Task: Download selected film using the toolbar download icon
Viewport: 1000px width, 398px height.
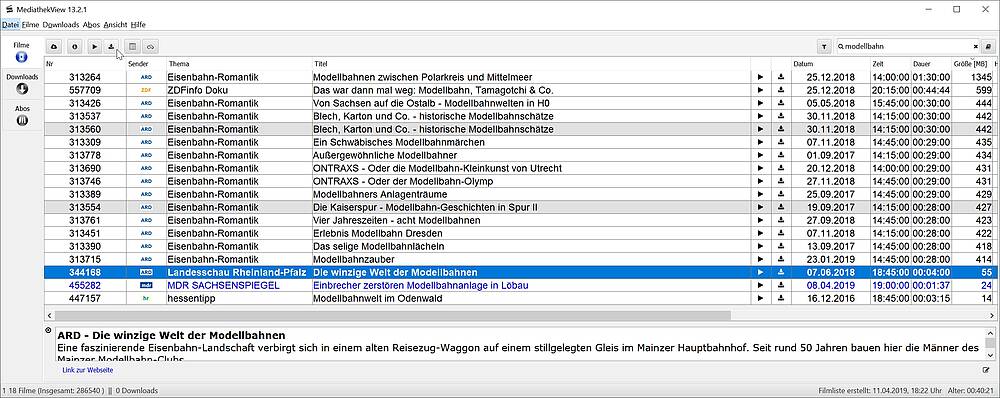Action: point(112,47)
